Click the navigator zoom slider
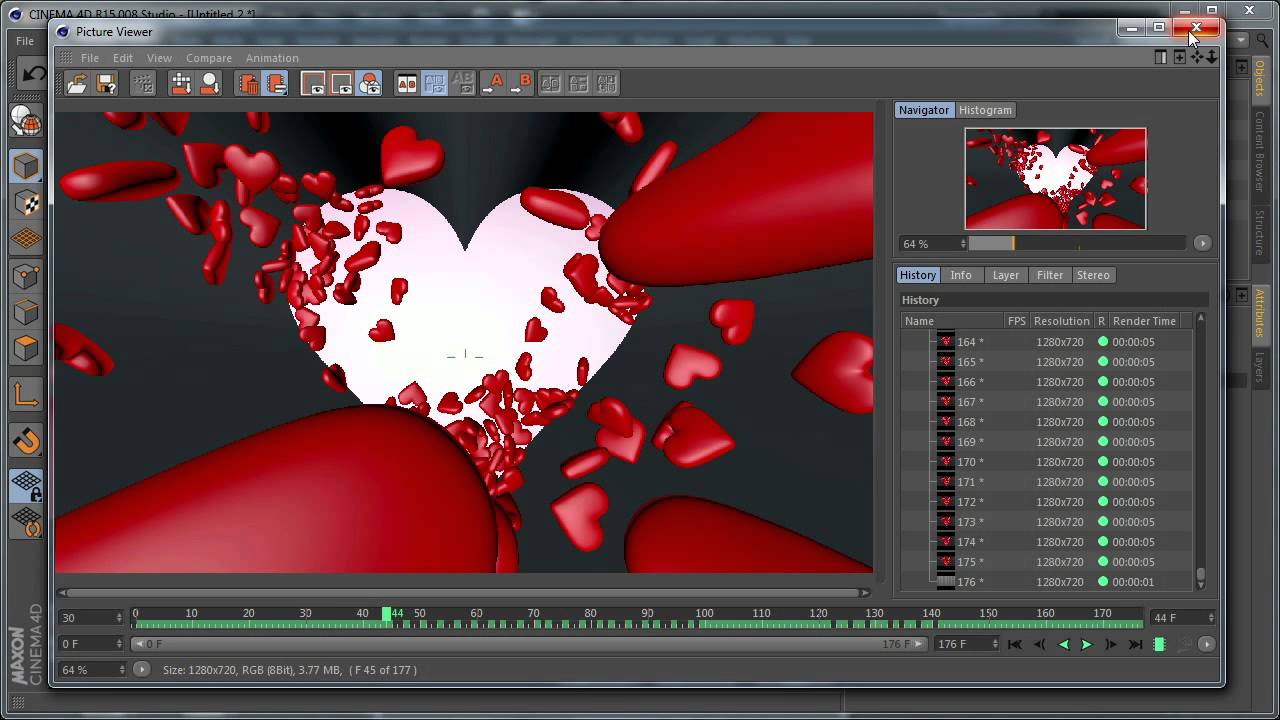The height and width of the screenshot is (720, 1280). click(1077, 243)
